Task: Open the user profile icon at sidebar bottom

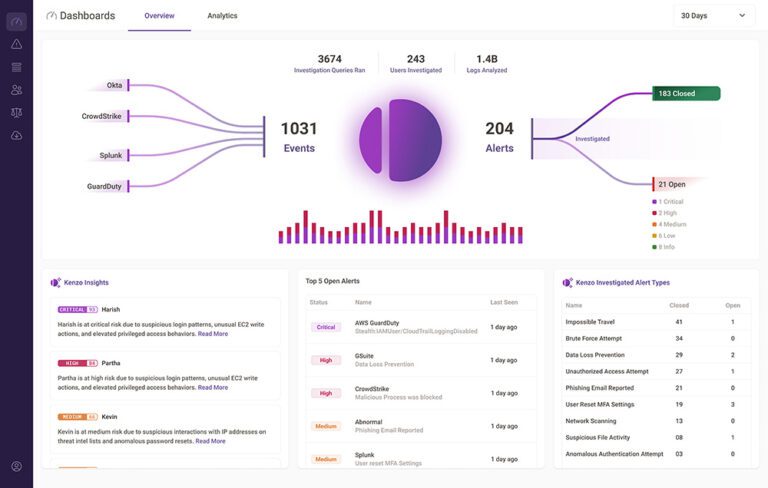Action: point(16,466)
